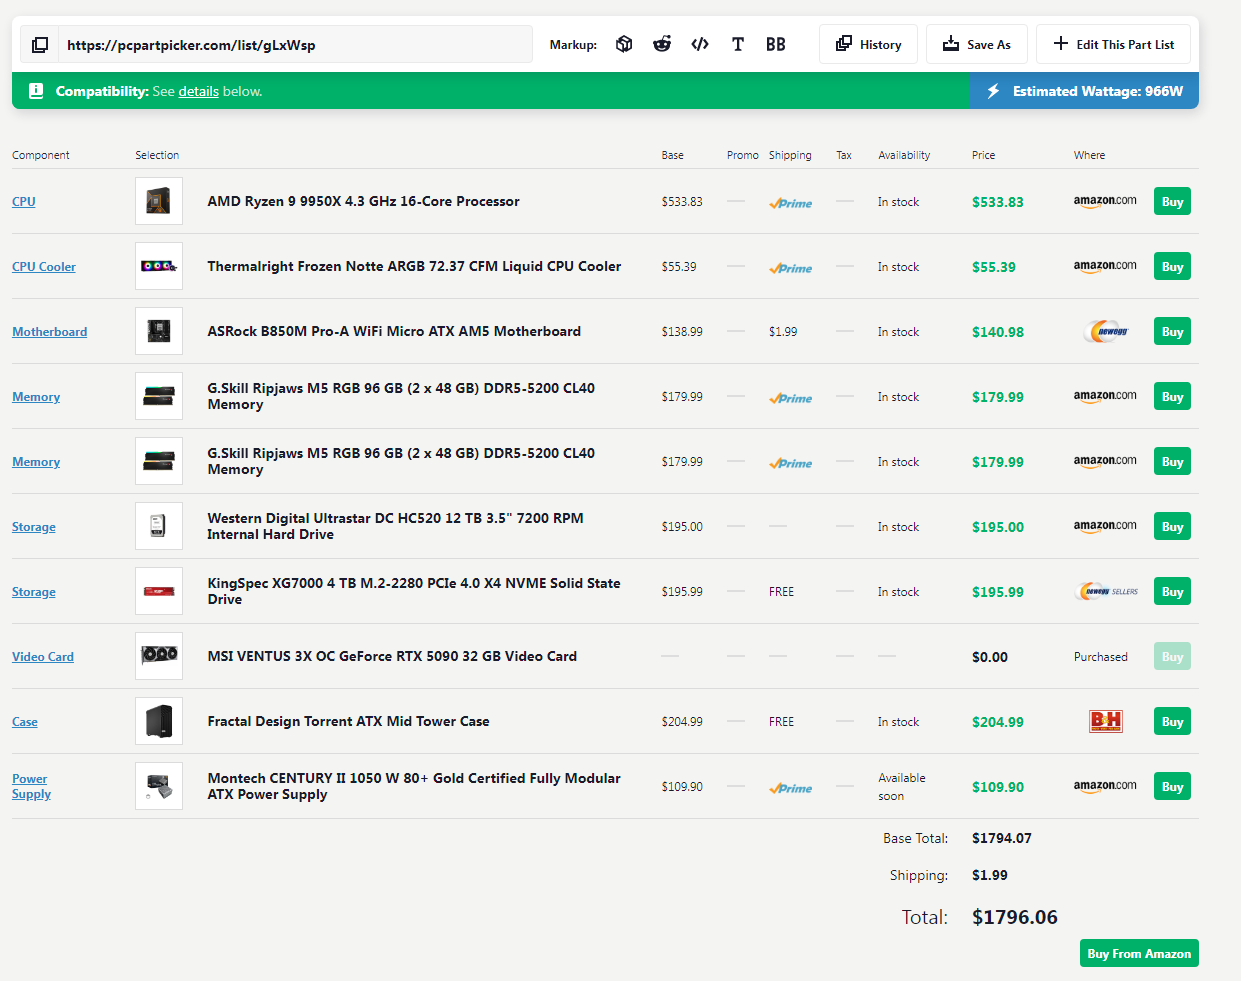Click the Amazon logo in the Power Supply row
The image size is (1241, 981).
pyautogui.click(x=1105, y=786)
